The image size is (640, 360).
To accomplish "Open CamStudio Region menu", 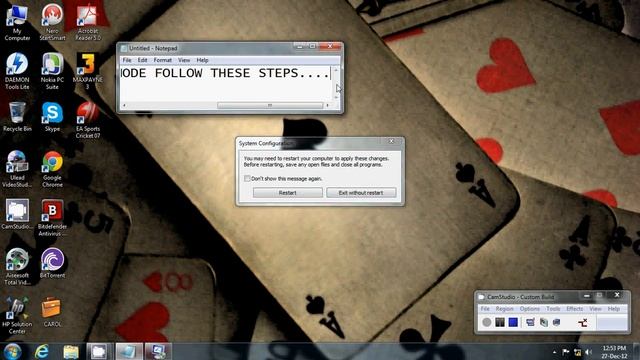I will [x=504, y=309].
